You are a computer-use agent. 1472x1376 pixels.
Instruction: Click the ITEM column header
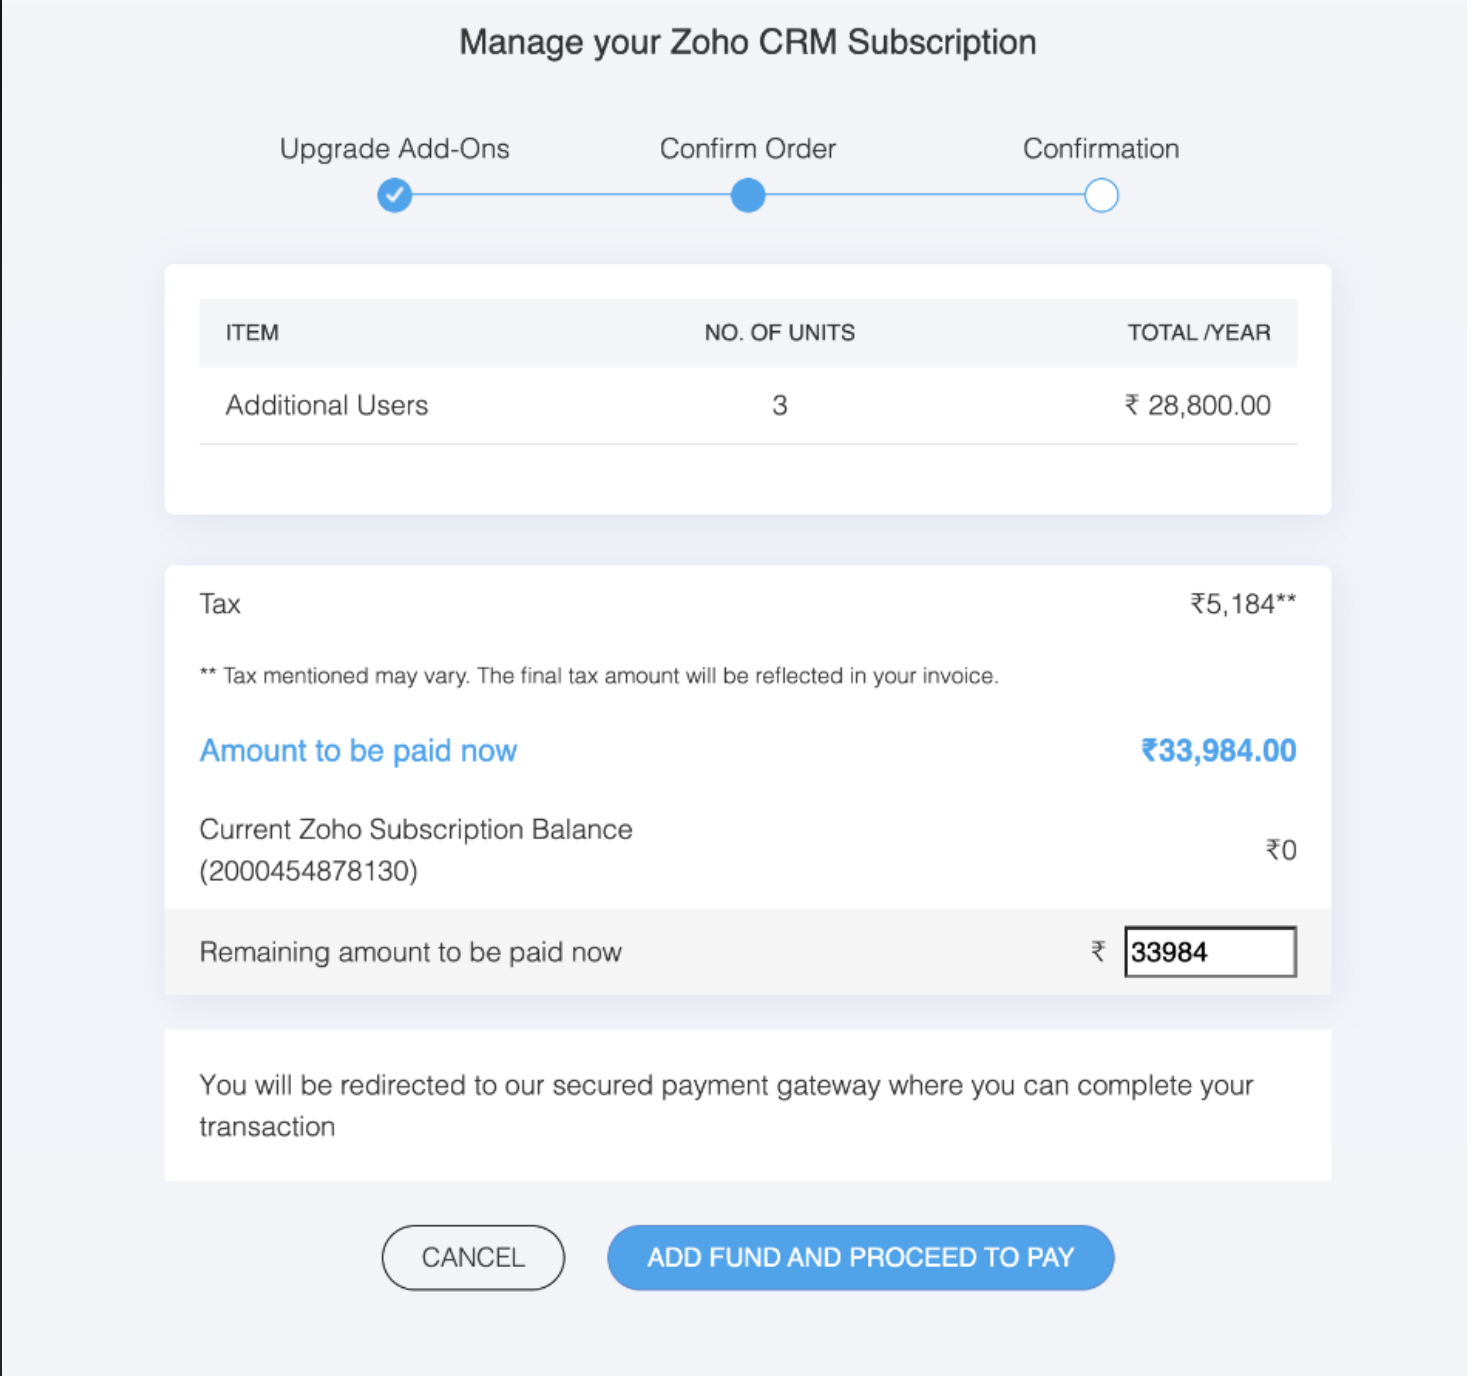pos(252,333)
